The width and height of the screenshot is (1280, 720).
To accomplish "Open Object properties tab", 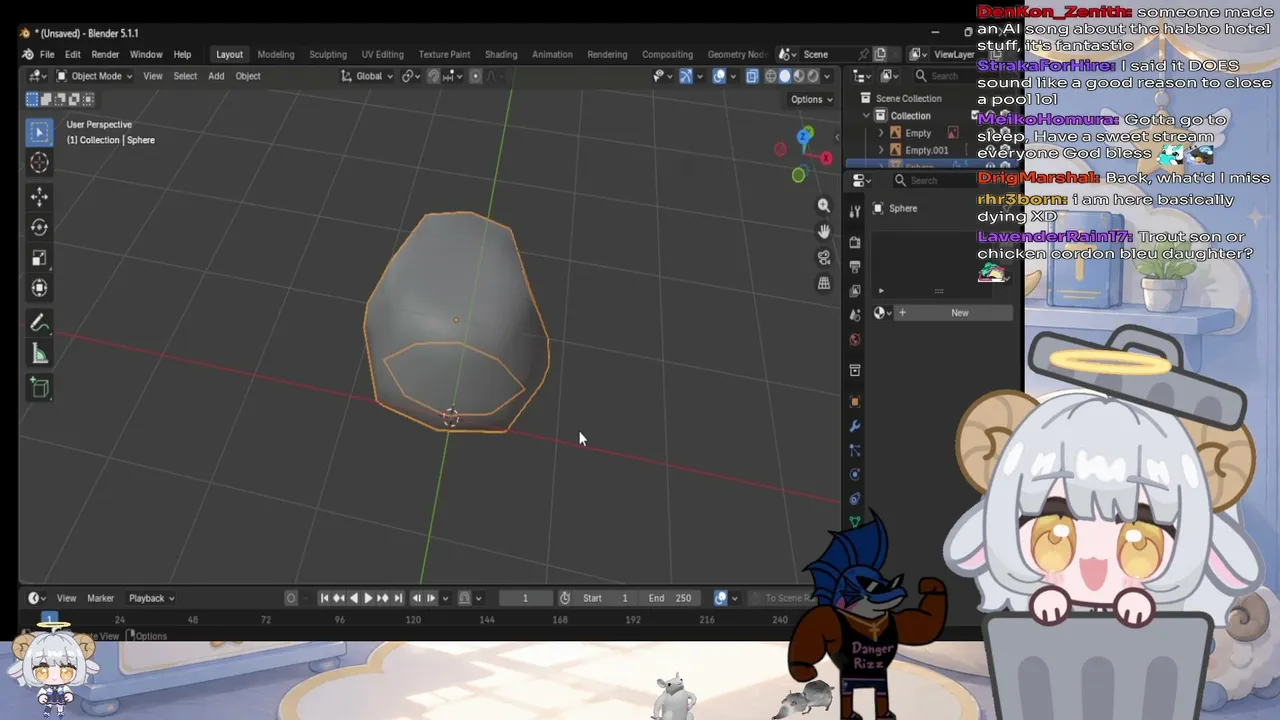I will click(855, 402).
